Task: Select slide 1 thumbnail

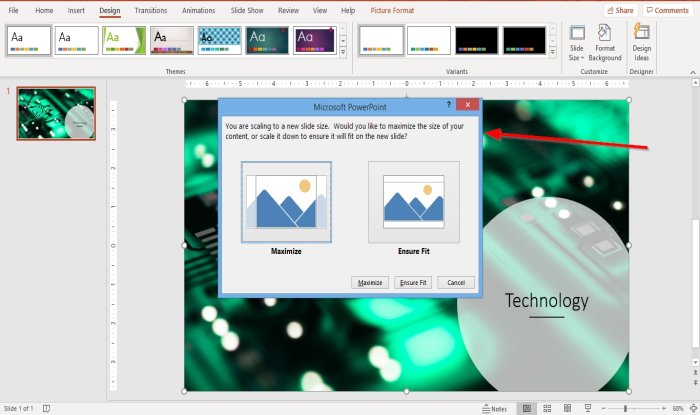Action: click(x=56, y=113)
